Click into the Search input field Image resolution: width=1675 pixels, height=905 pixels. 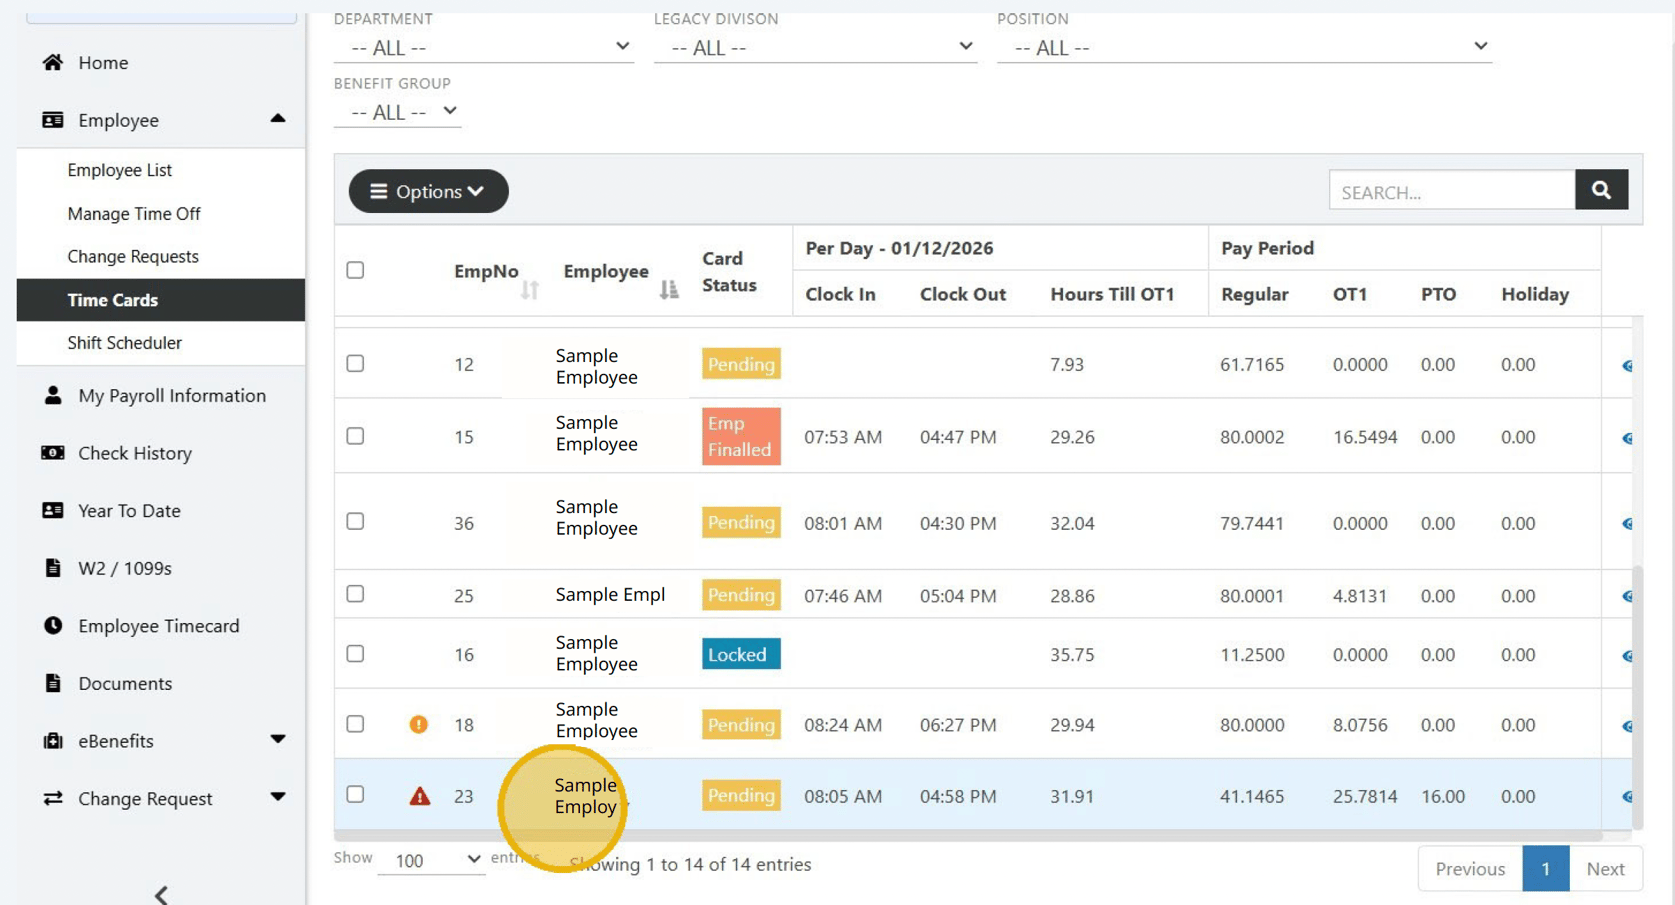pyautogui.click(x=1452, y=190)
